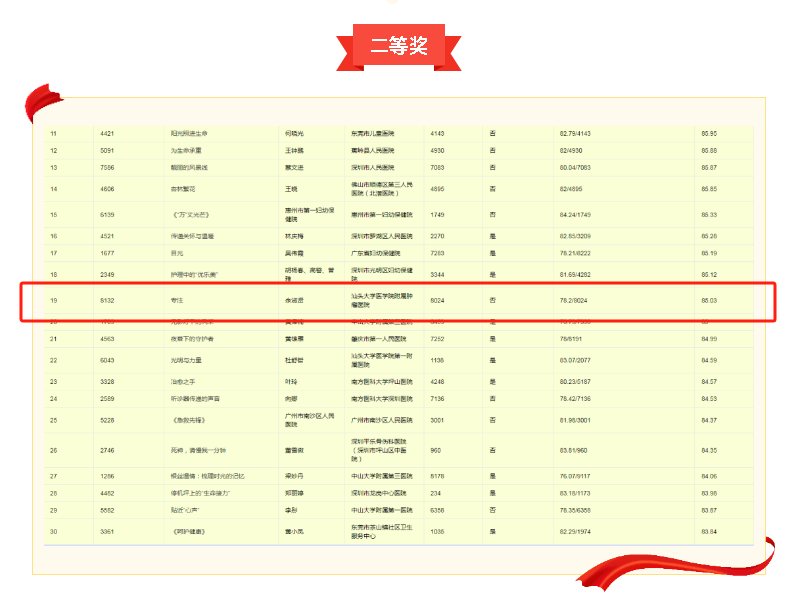Select entry ID 5228 in row 25
This screenshot has height=604, width=787.
[x=109, y=420]
